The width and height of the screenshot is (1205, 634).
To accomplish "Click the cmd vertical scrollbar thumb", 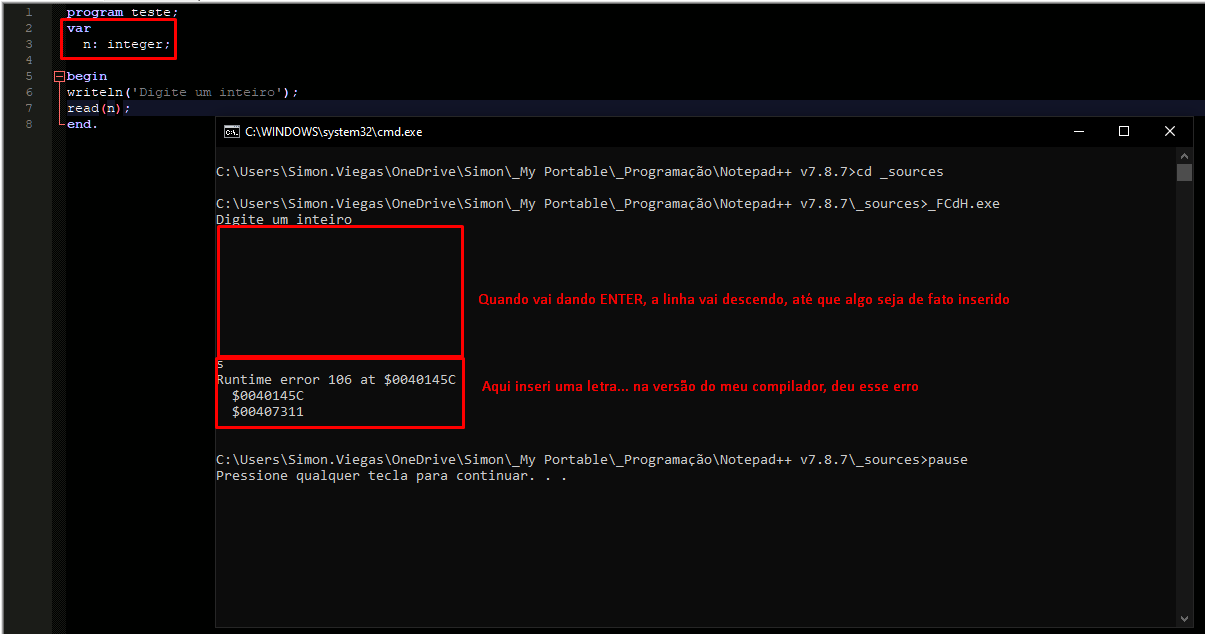I will point(1184,172).
